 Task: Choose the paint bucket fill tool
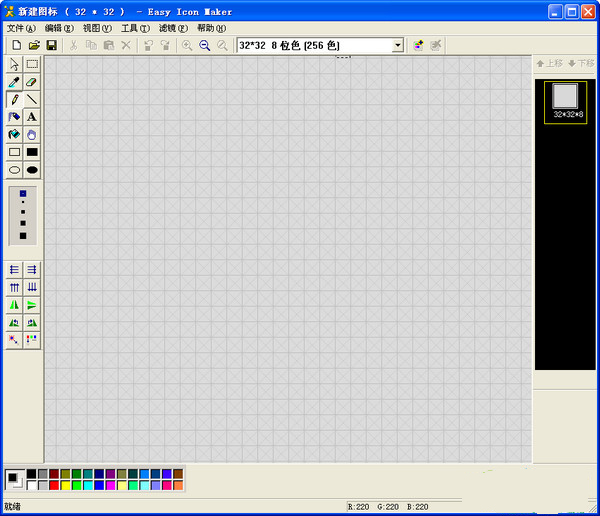pyautogui.click(x=15, y=135)
